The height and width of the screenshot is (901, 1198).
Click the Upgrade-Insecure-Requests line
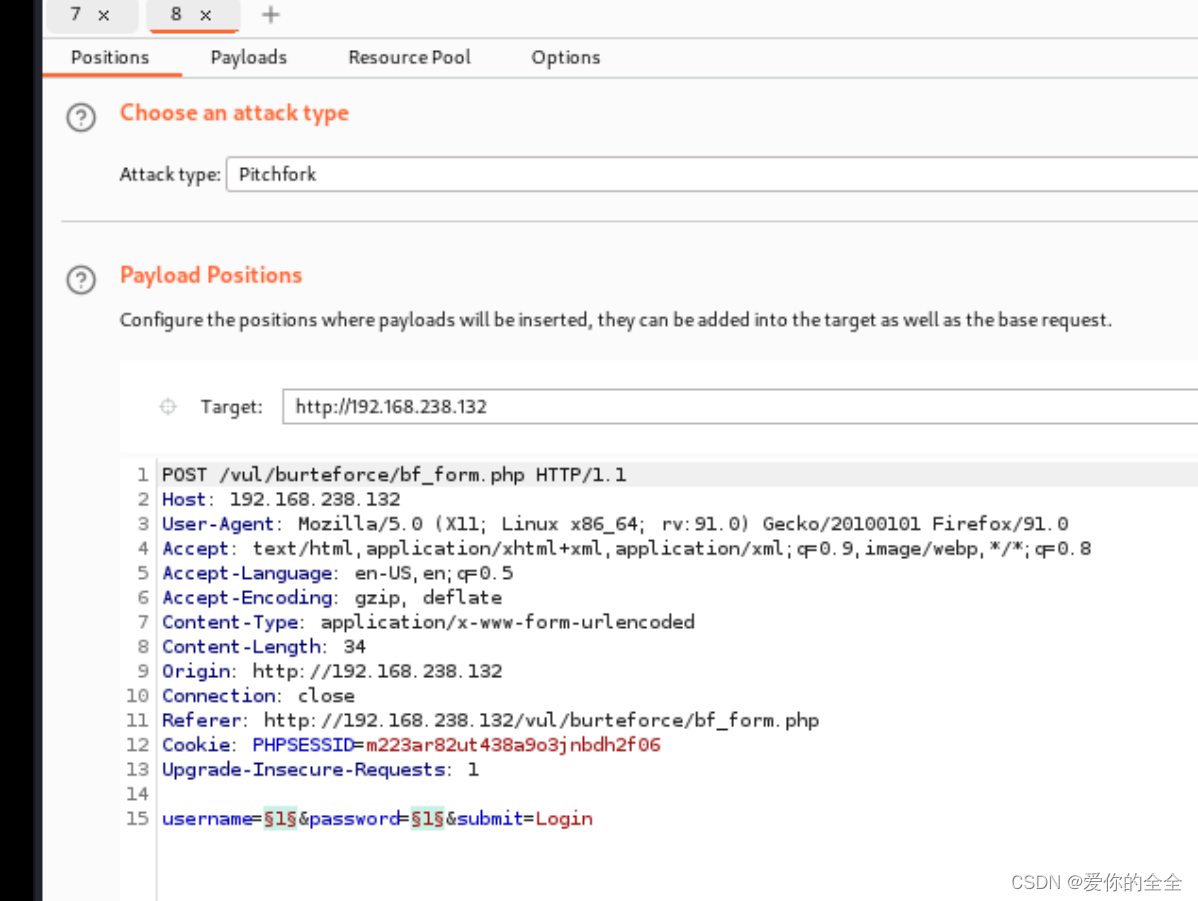tap(321, 769)
